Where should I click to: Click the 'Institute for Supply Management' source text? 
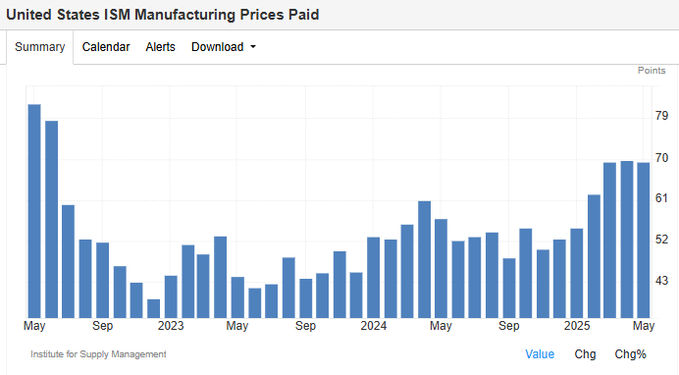click(98, 354)
